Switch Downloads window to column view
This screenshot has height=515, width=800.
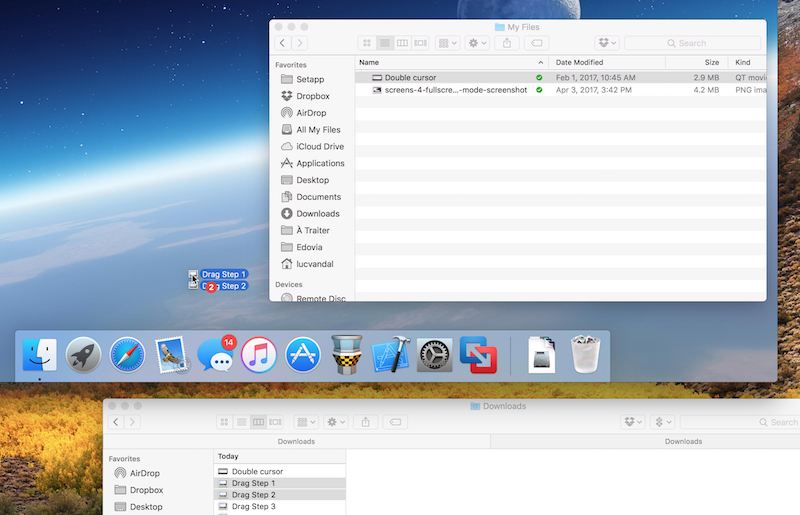pyautogui.click(x=258, y=422)
